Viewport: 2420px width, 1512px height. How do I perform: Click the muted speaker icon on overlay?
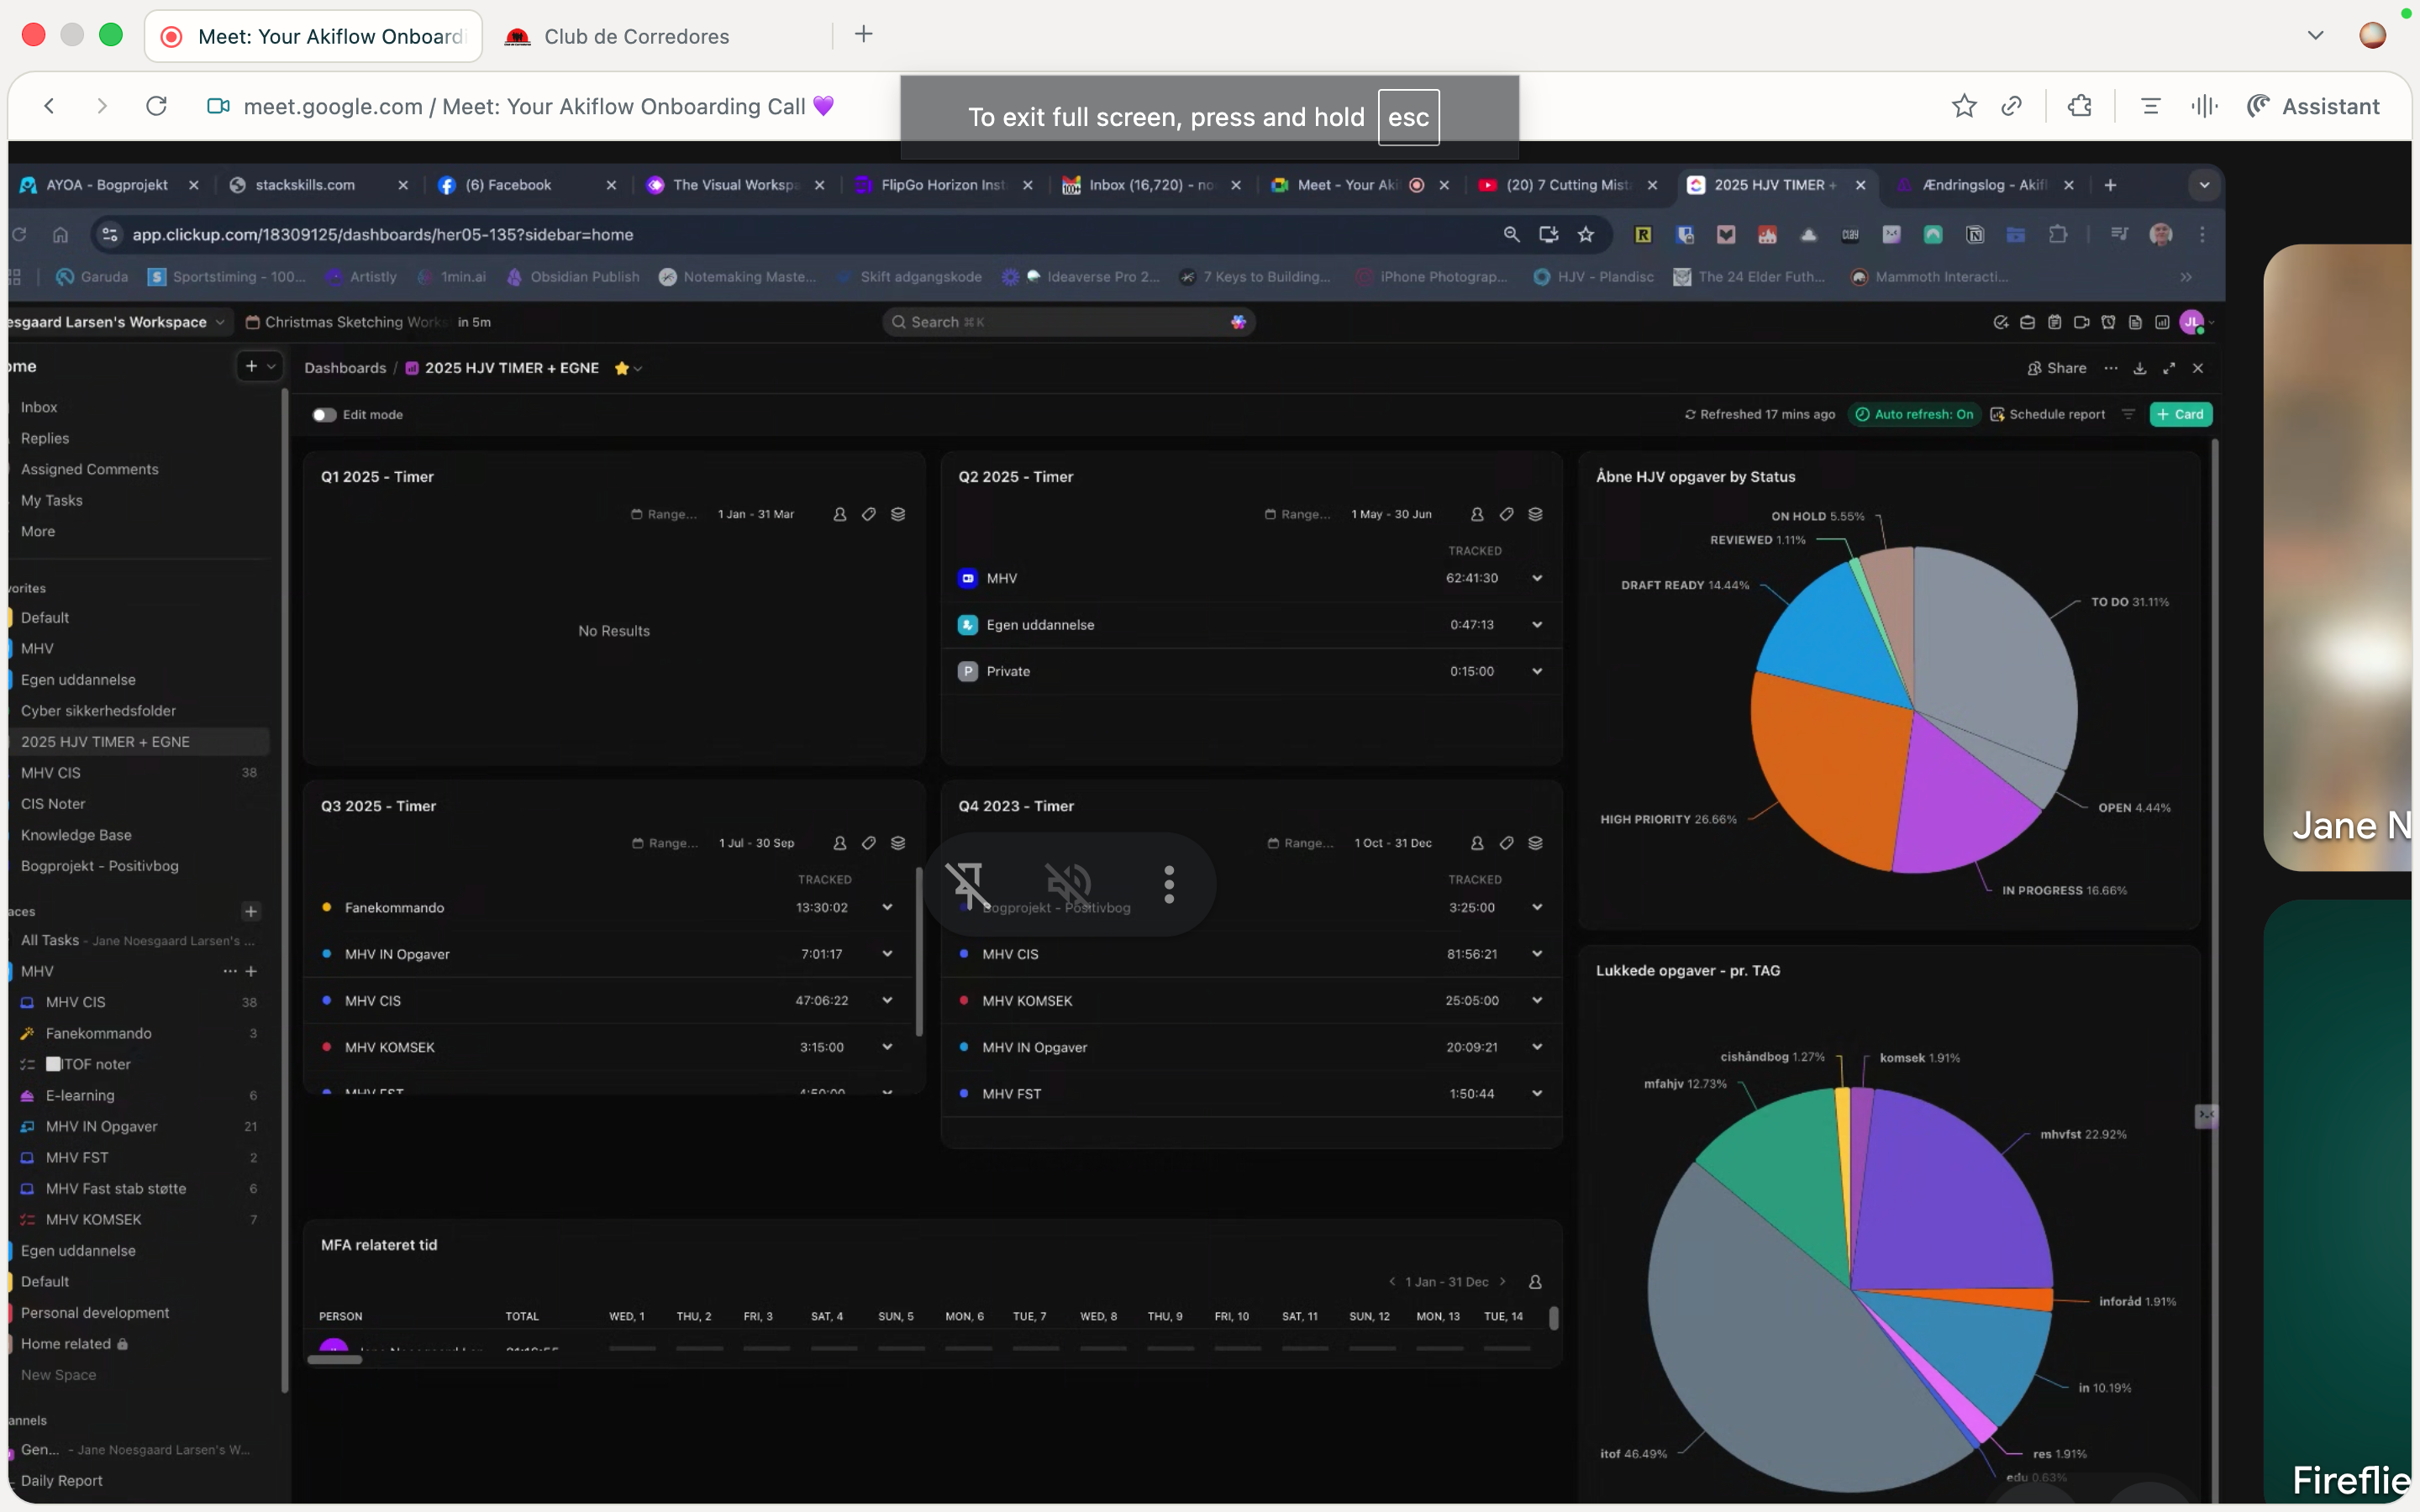coord(1068,884)
